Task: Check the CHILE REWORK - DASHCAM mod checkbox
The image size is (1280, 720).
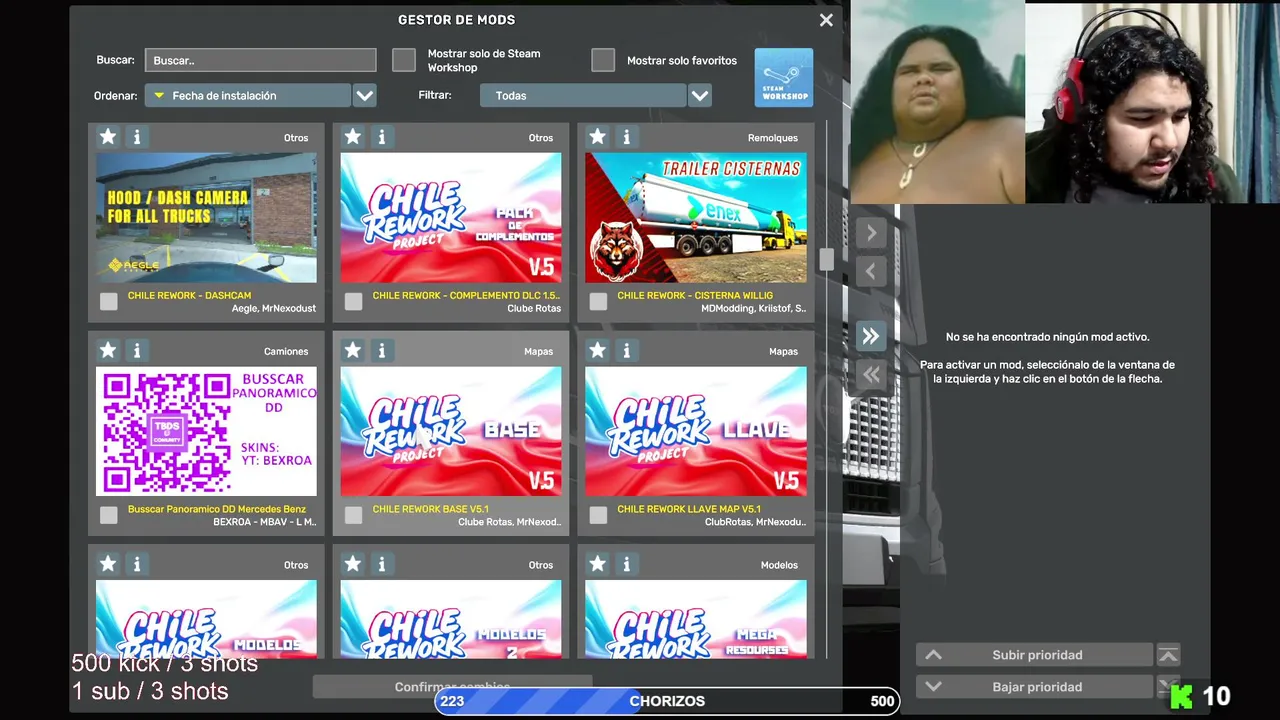Action: (x=109, y=301)
